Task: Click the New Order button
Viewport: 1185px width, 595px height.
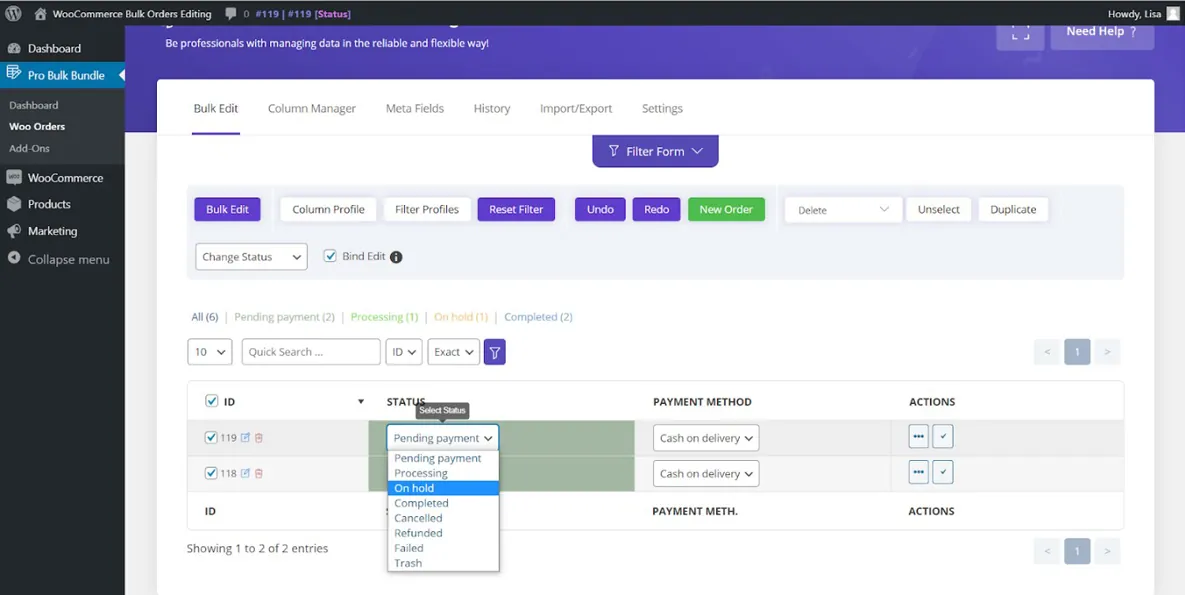Action: (x=726, y=209)
